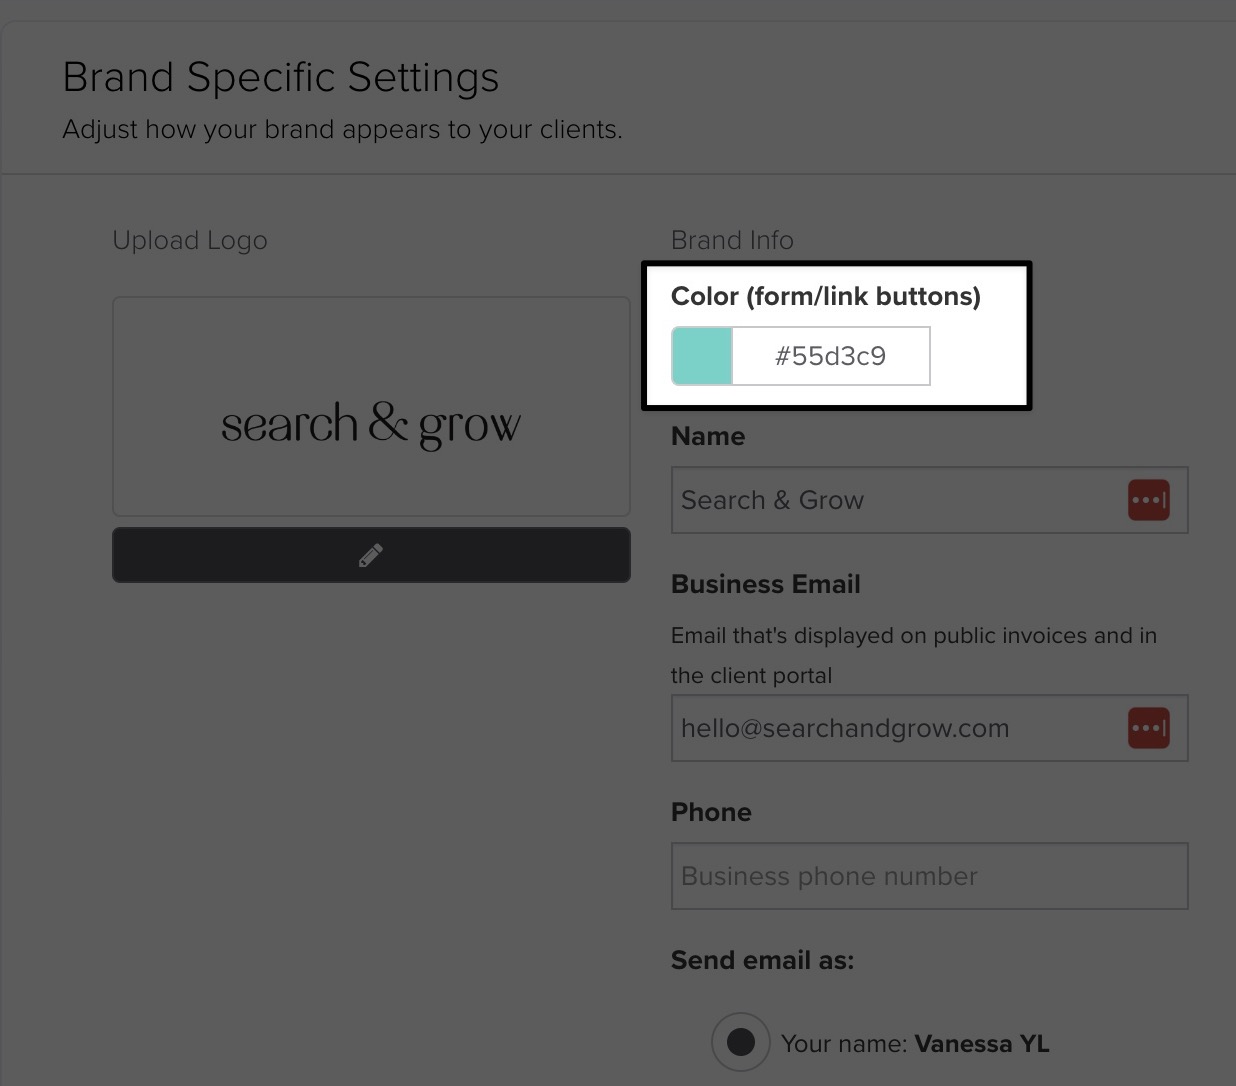
Task: Focus the Name field containing Search & Grow
Action: click(x=929, y=500)
